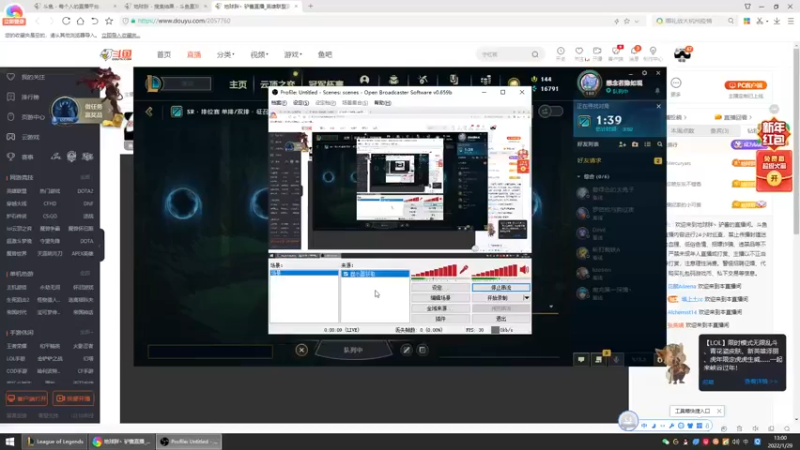
Task: Click browser download icon
Action: [777, 21]
